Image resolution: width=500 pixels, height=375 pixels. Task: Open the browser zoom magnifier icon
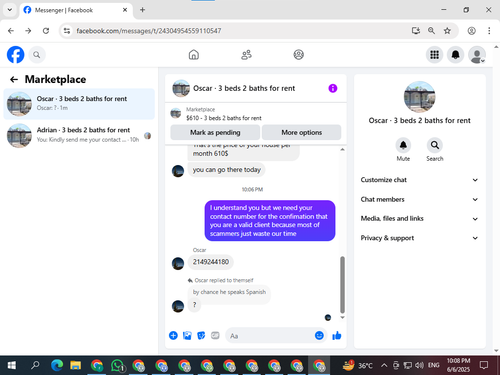[x=431, y=31]
